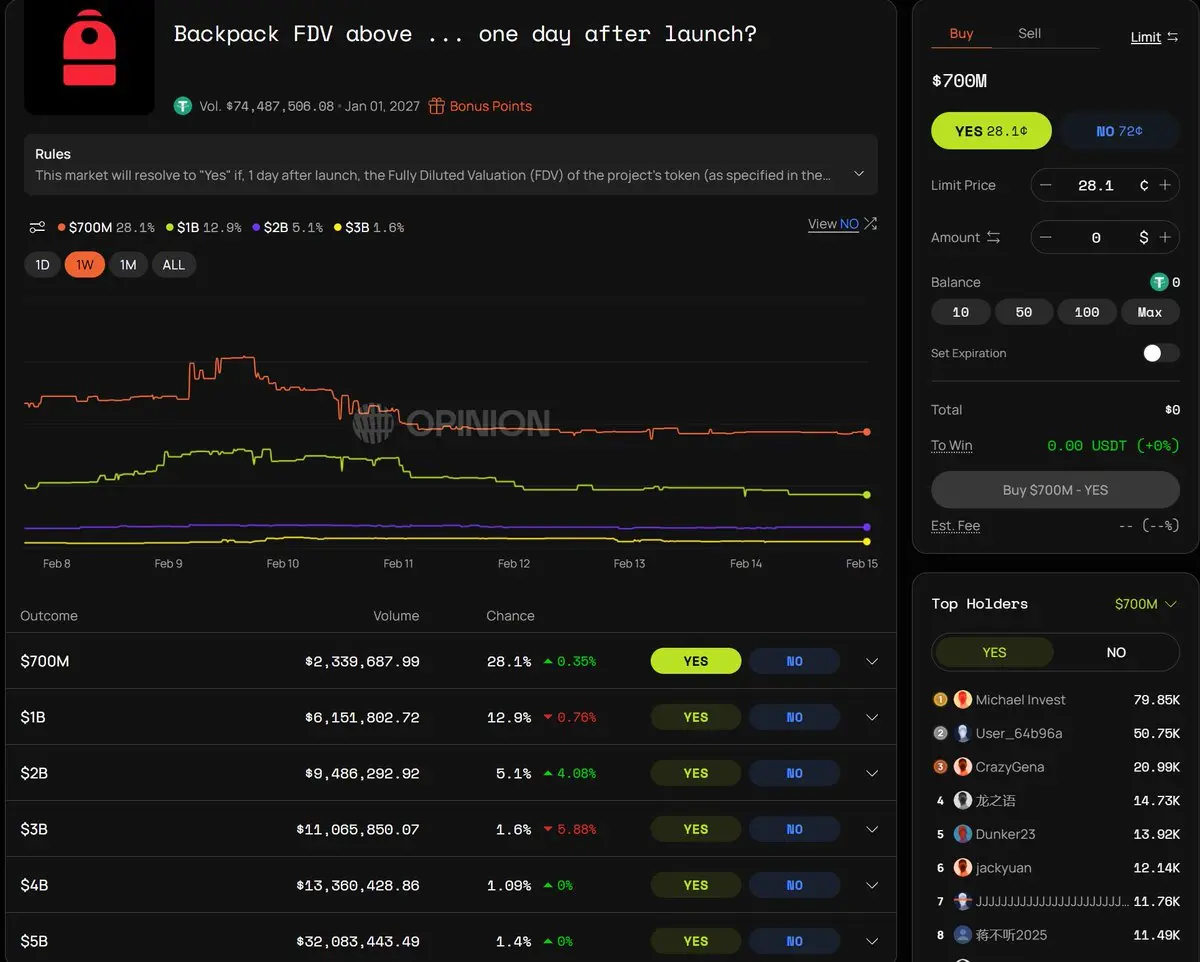The image size is (1200, 962).
Task: Open User_64b96a's avatar
Action: (963, 733)
